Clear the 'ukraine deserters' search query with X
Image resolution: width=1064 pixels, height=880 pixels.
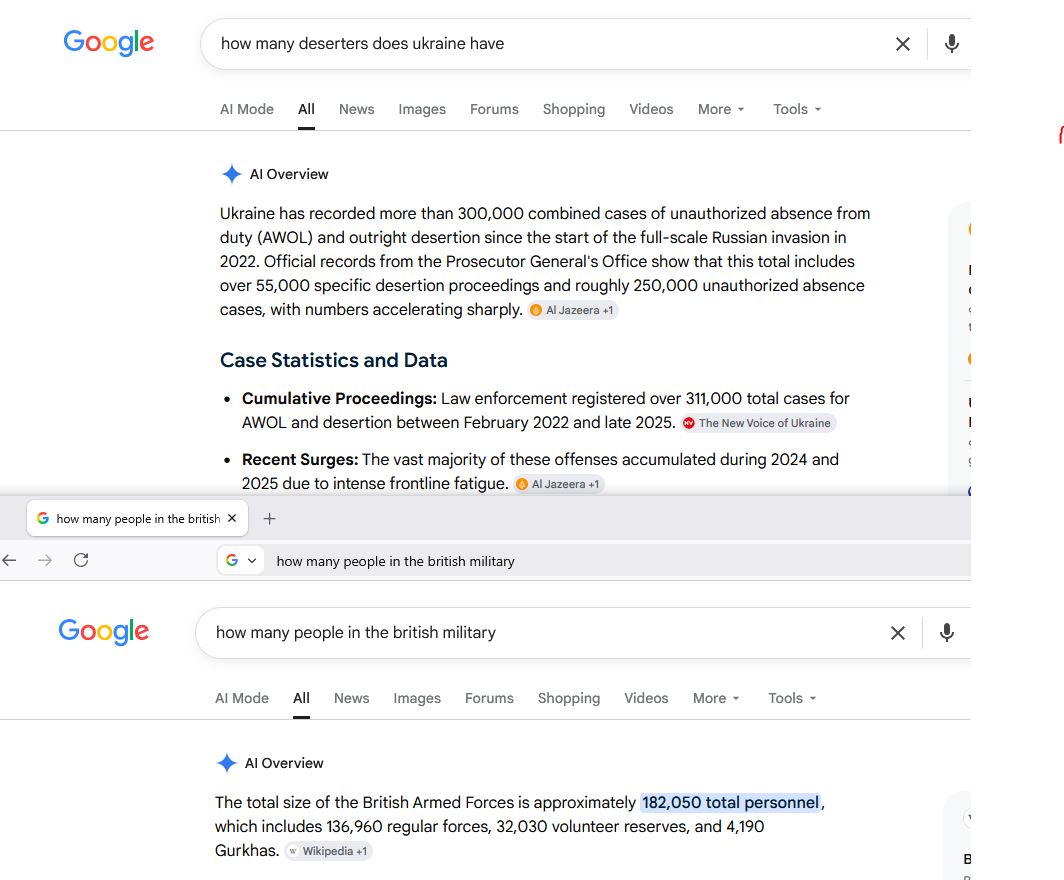[902, 44]
